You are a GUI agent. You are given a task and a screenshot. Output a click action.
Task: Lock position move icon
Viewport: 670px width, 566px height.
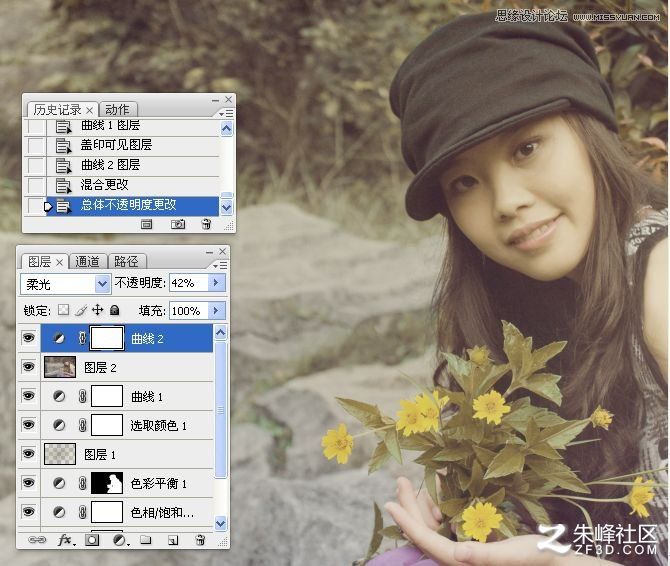tap(97, 310)
